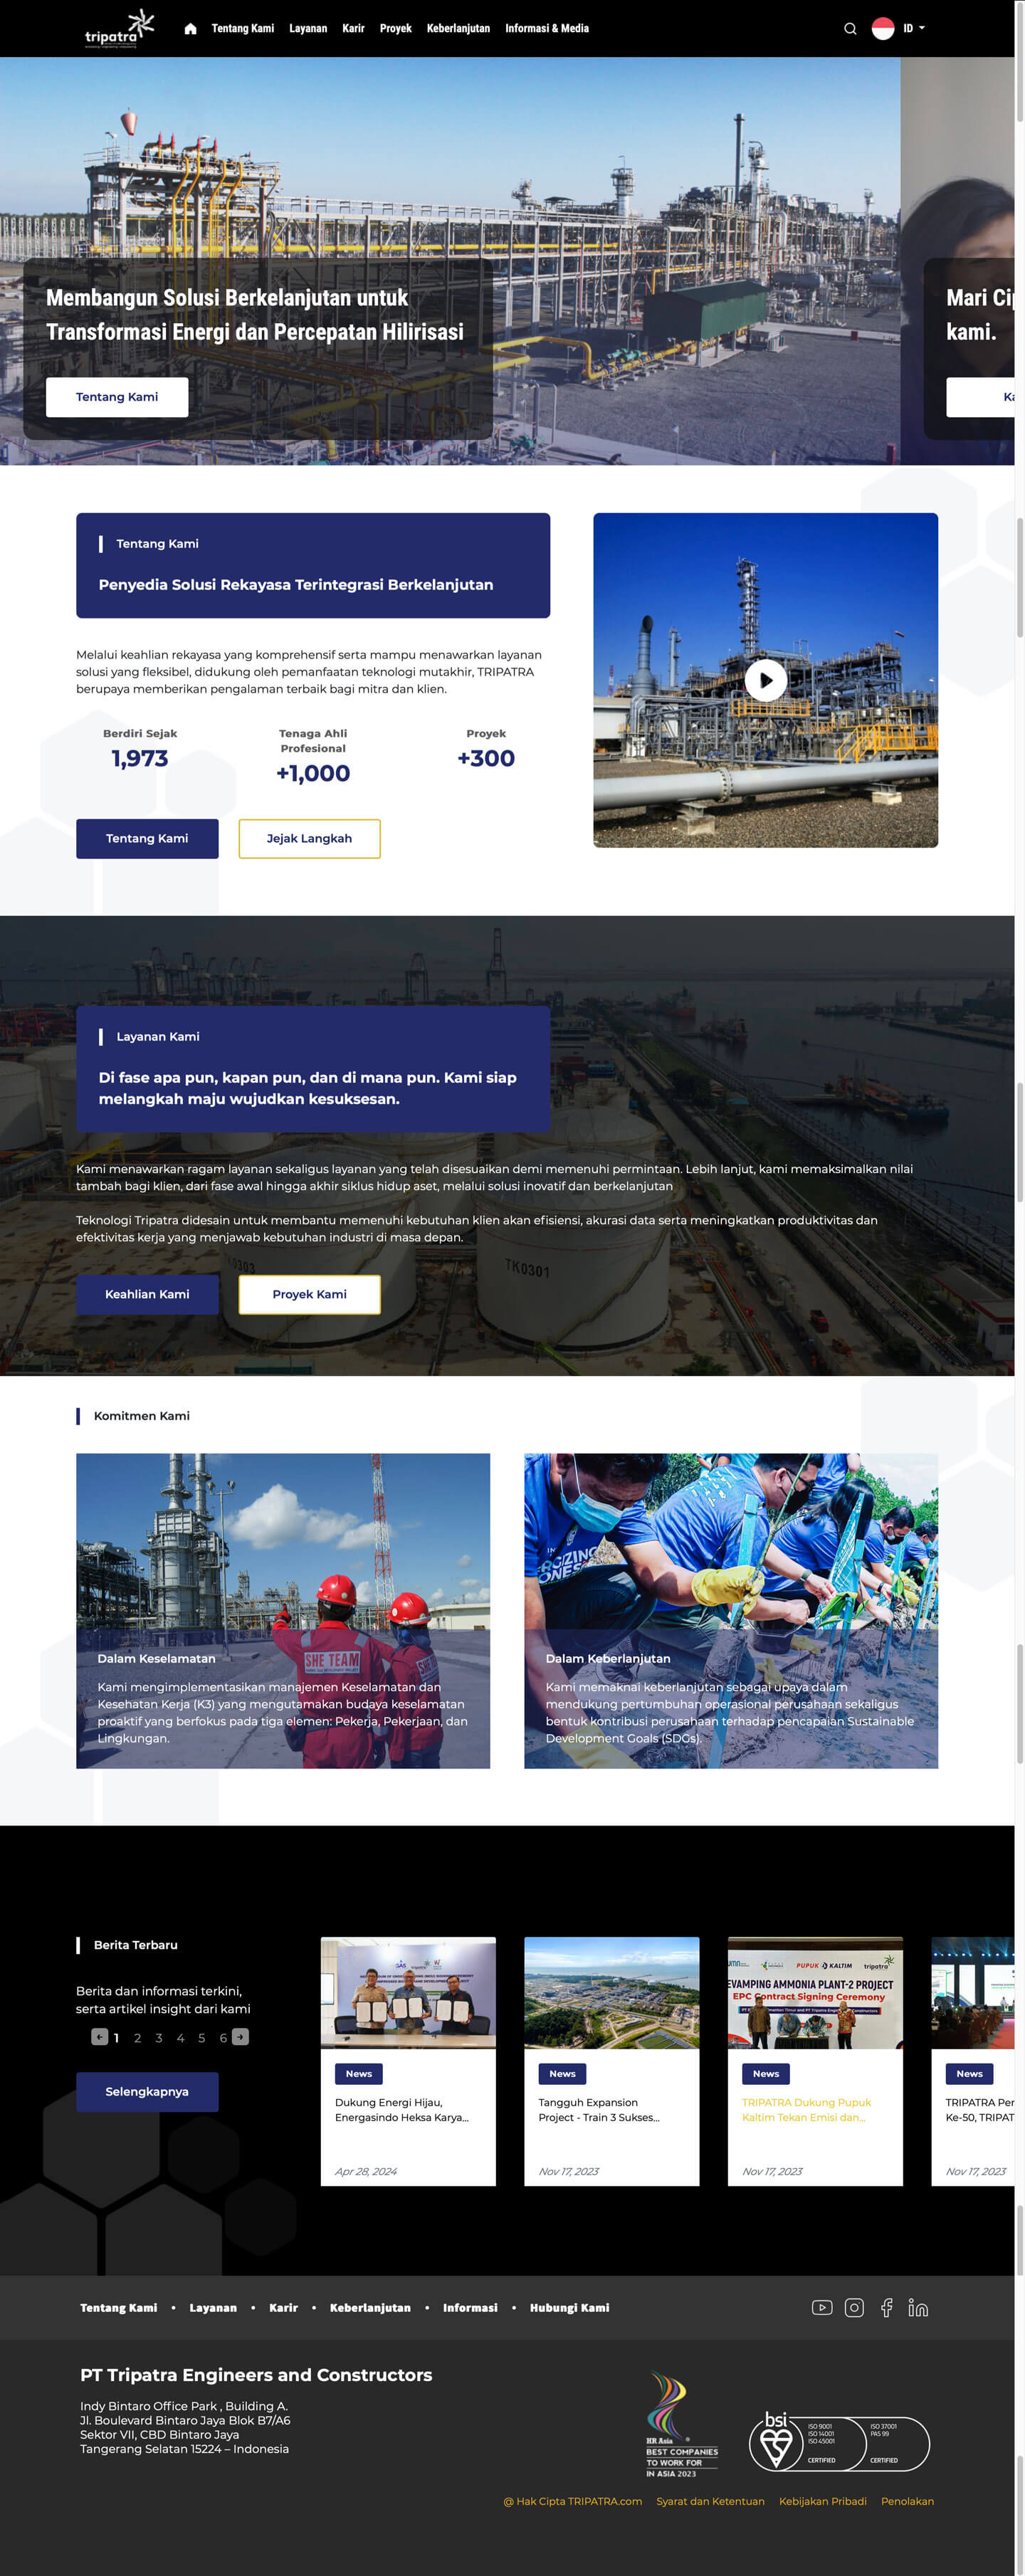Viewport: 1025px width, 2576px height.
Task: Select news page 4
Action: pos(180,2038)
